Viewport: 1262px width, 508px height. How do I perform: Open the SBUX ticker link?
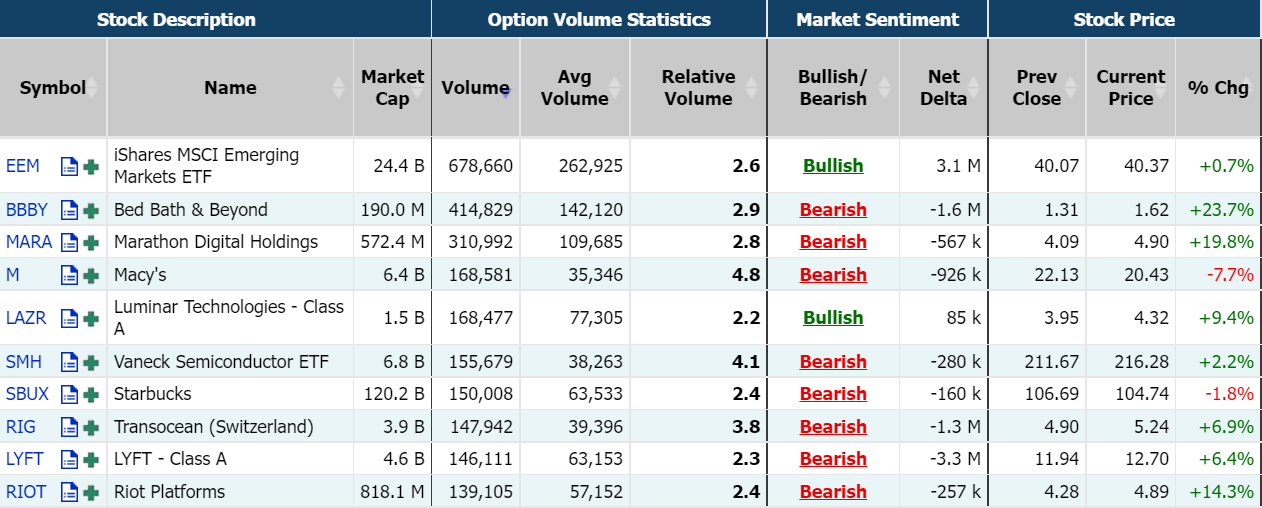tap(27, 394)
